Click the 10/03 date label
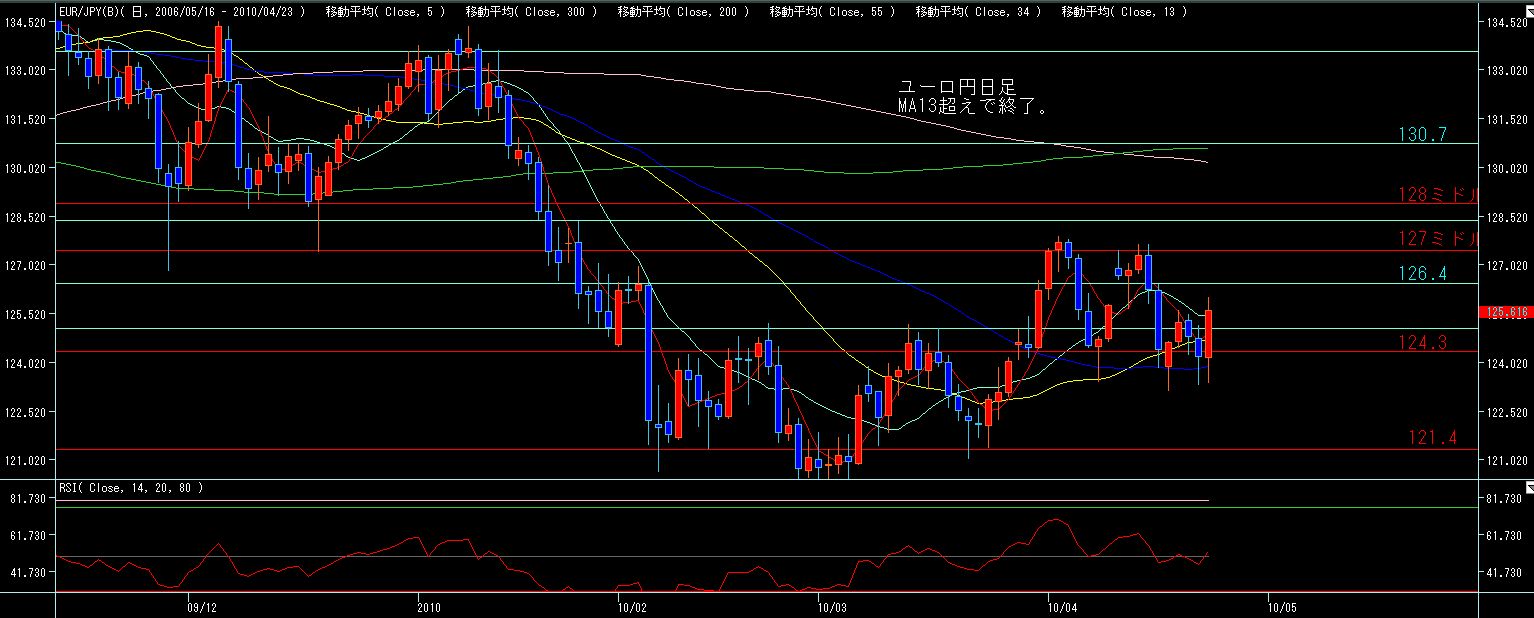1534x618 pixels. point(834,606)
